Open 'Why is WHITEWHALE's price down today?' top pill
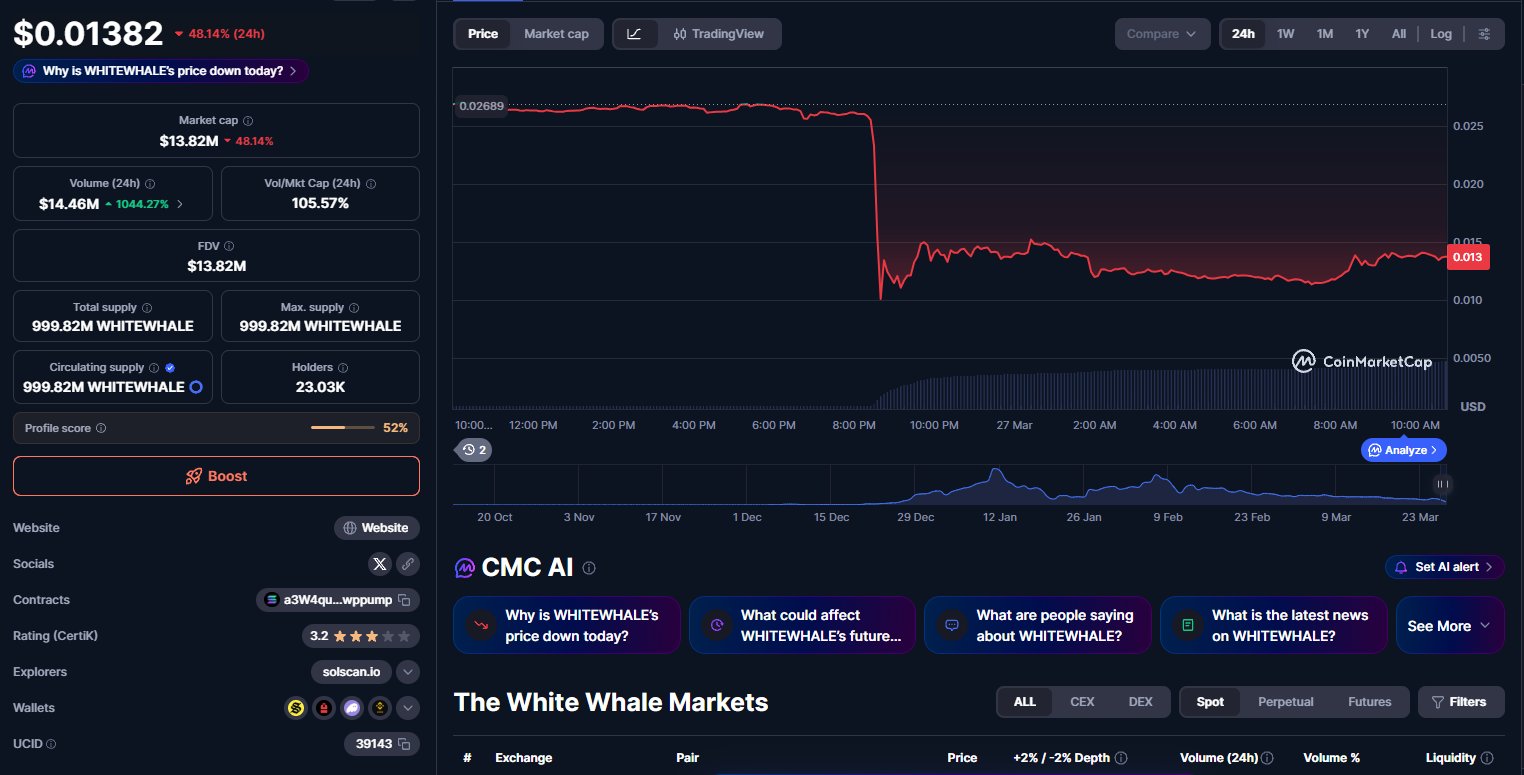The width and height of the screenshot is (1524, 775). [161, 71]
